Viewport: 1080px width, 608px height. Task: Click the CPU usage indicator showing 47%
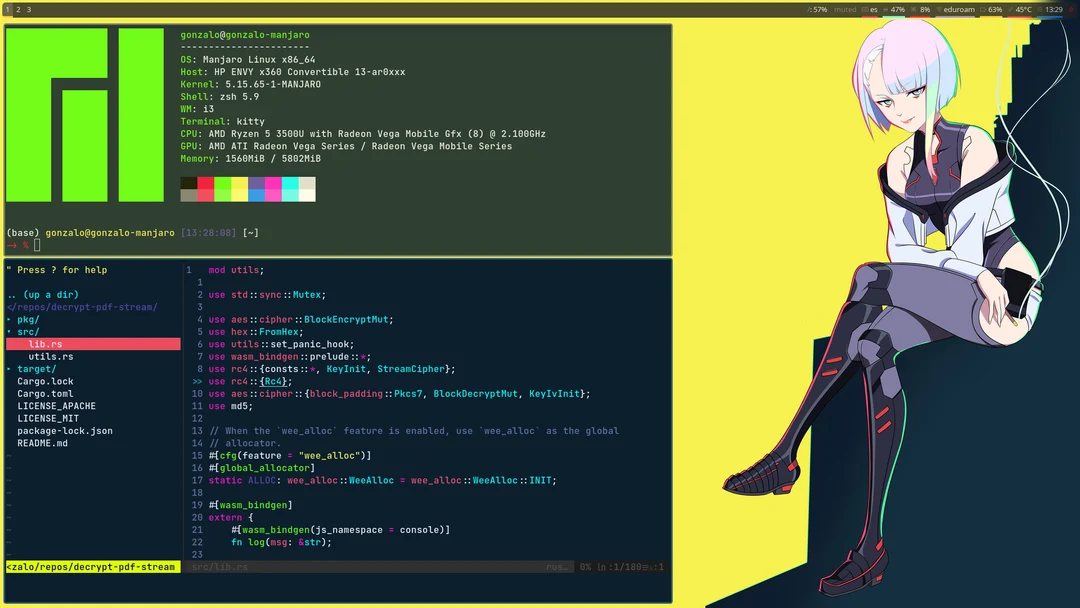coord(897,8)
